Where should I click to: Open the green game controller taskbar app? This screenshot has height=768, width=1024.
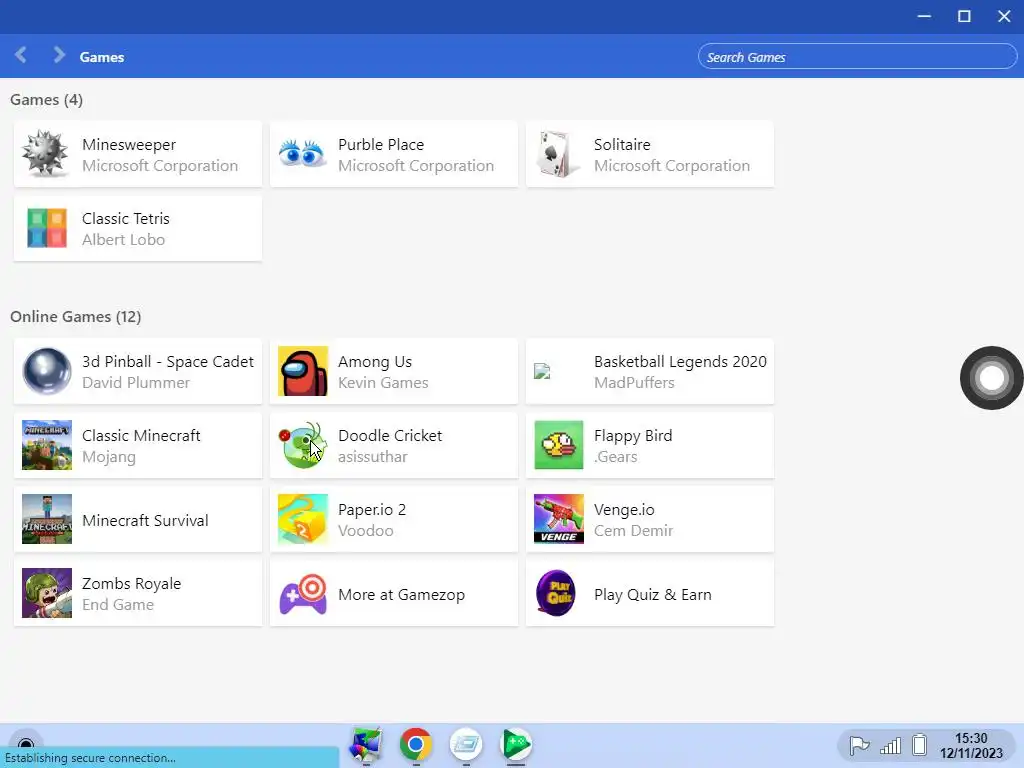pyautogui.click(x=516, y=744)
